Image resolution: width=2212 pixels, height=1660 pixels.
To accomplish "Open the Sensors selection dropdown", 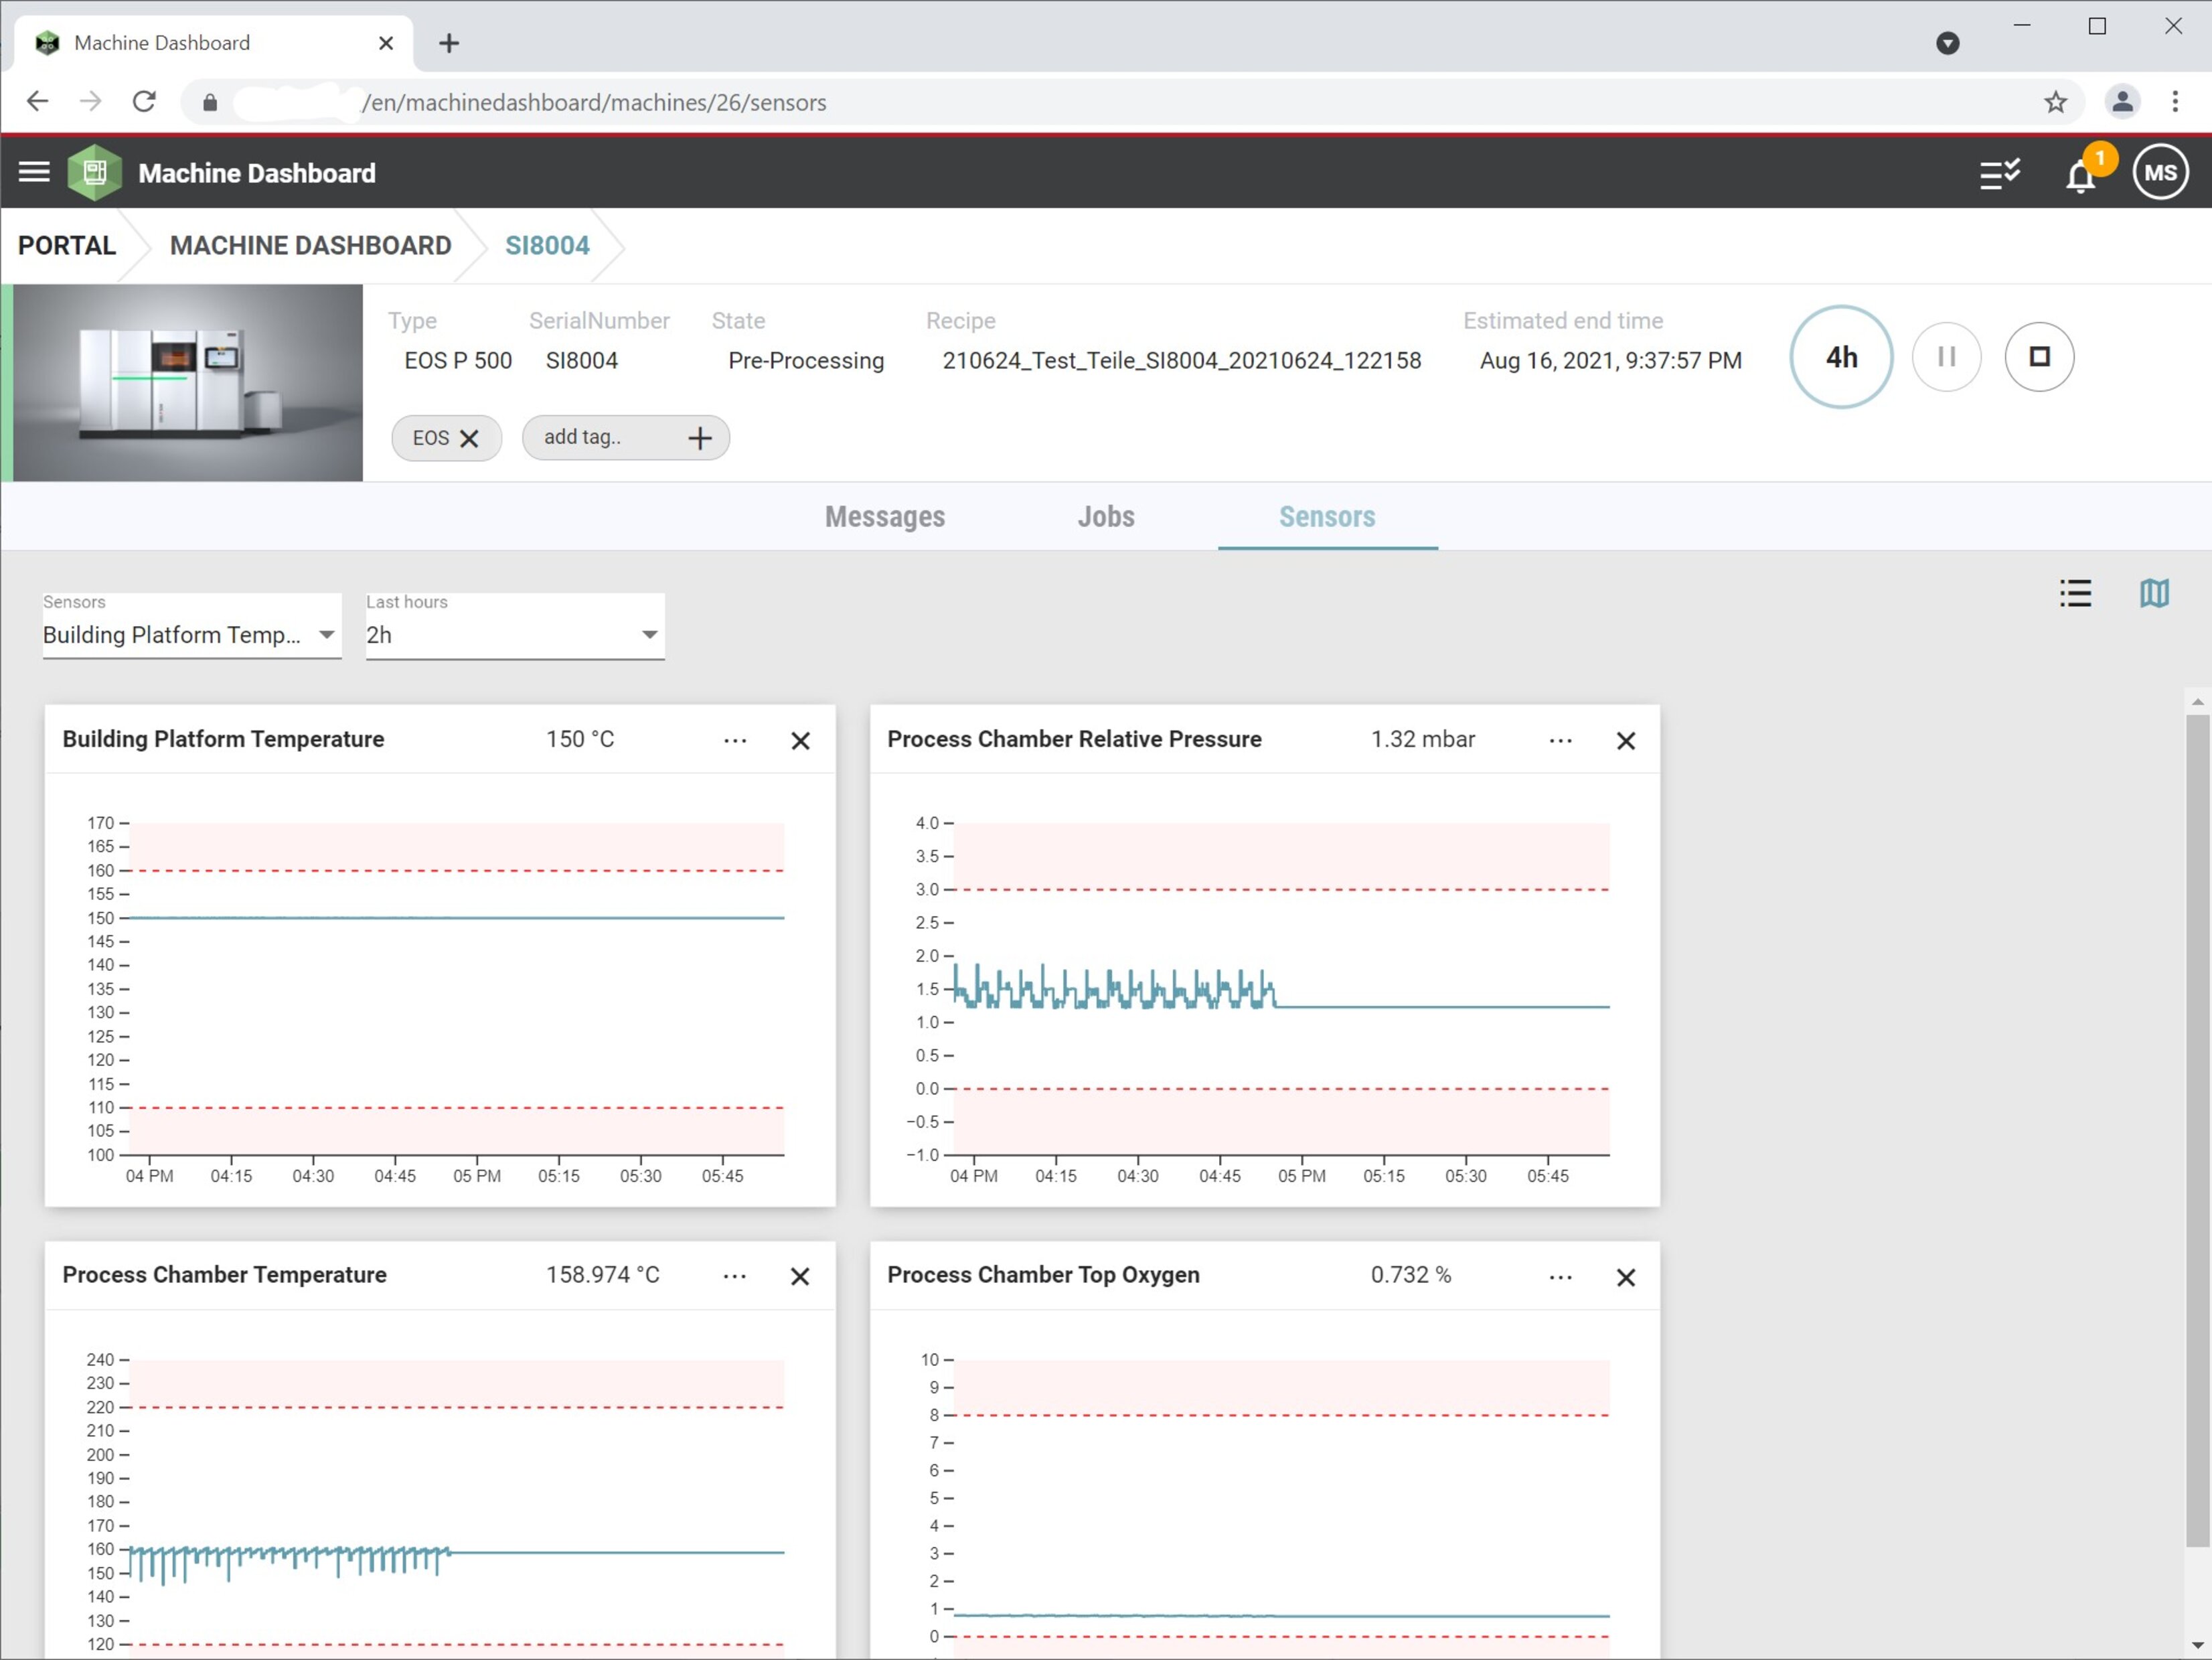I will (326, 634).
